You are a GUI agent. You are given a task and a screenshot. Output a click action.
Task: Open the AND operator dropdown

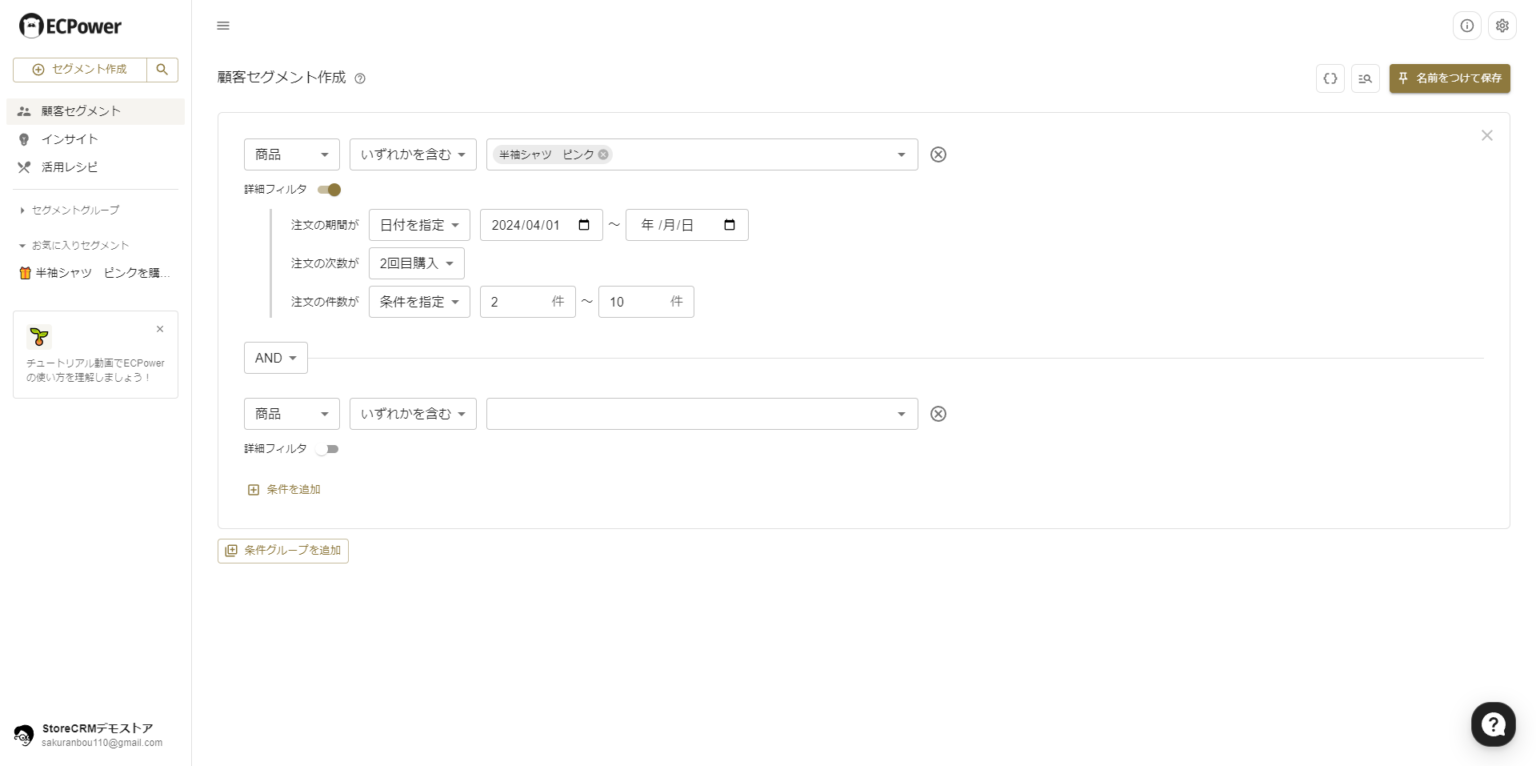(275, 358)
